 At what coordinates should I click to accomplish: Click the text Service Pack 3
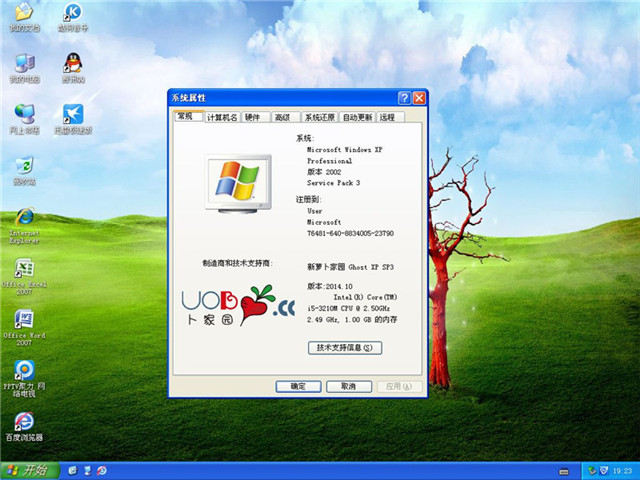333,183
